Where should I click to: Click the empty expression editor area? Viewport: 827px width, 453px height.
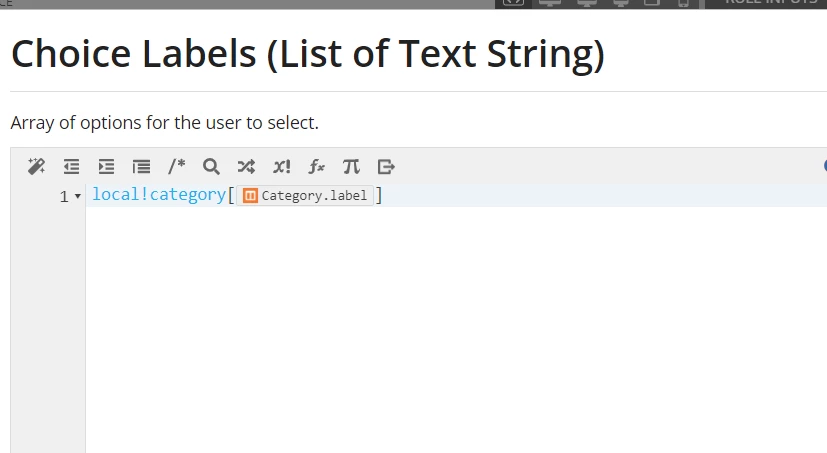(454, 327)
